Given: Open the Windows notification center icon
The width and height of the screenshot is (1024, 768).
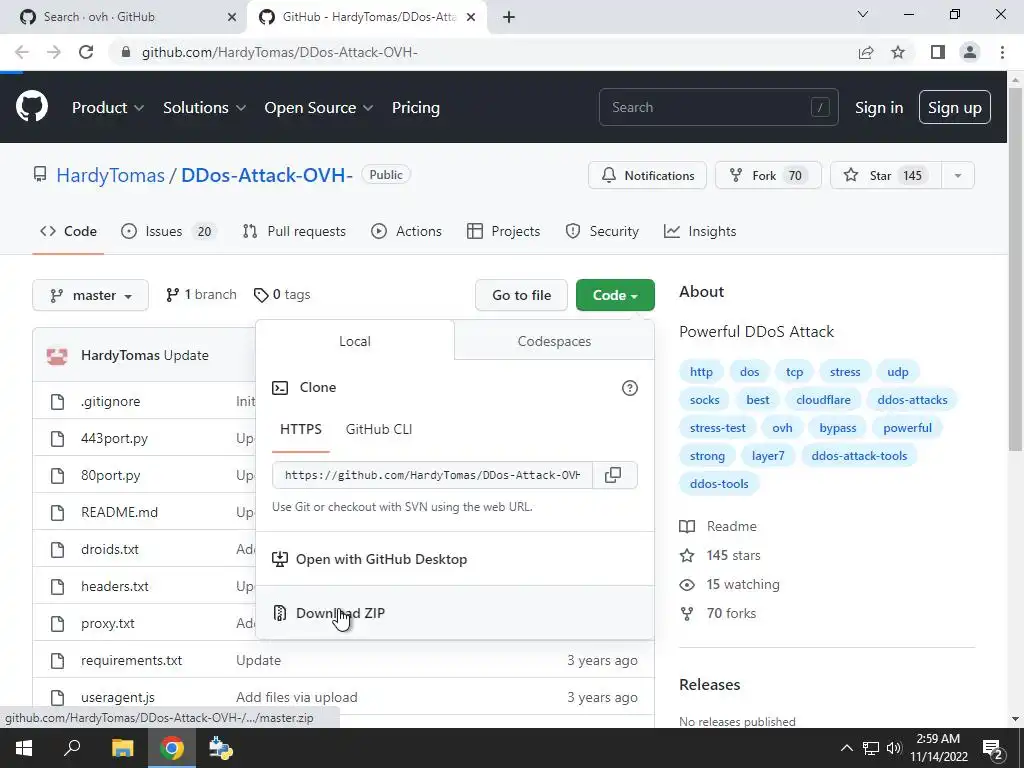Looking at the screenshot, I should (992, 748).
